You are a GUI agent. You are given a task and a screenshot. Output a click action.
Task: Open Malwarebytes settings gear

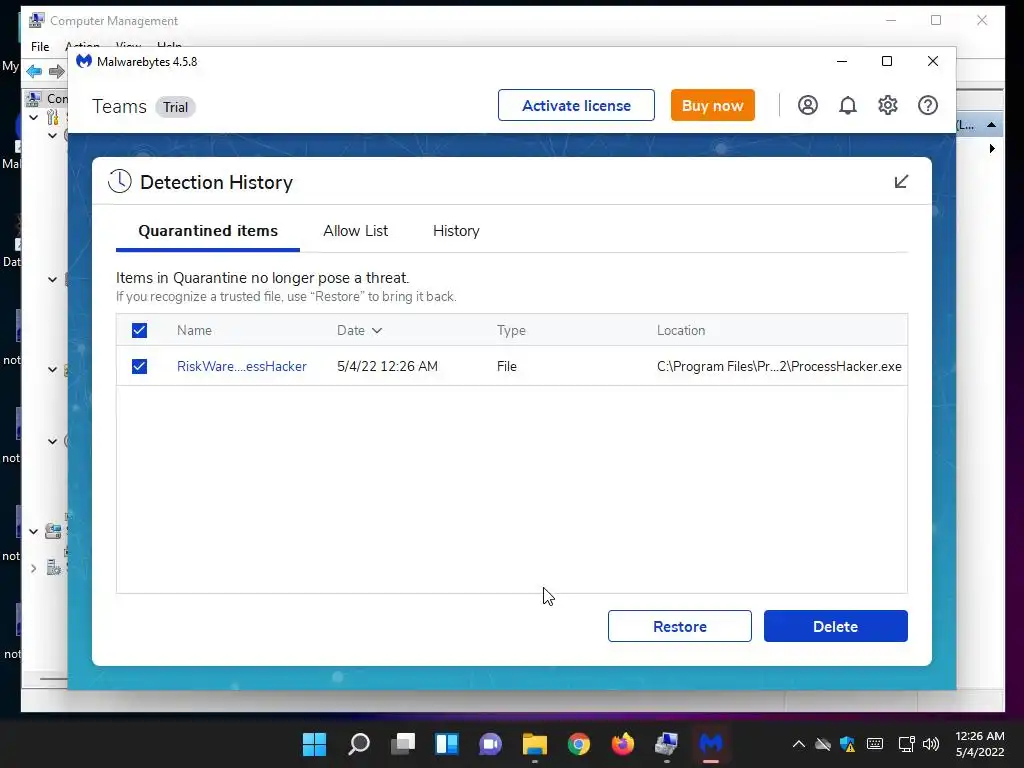(x=888, y=105)
